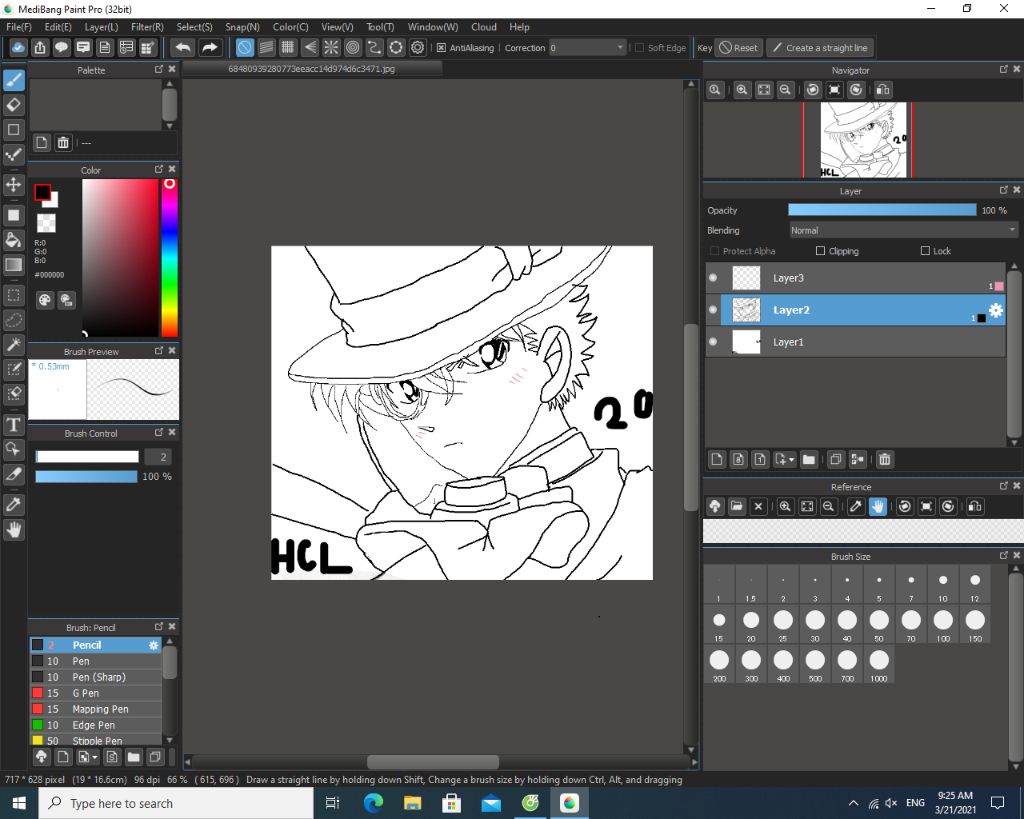Viewport: 1024px width, 819px height.
Task: Open snap settings gear icon
Action: [x=418, y=48]
